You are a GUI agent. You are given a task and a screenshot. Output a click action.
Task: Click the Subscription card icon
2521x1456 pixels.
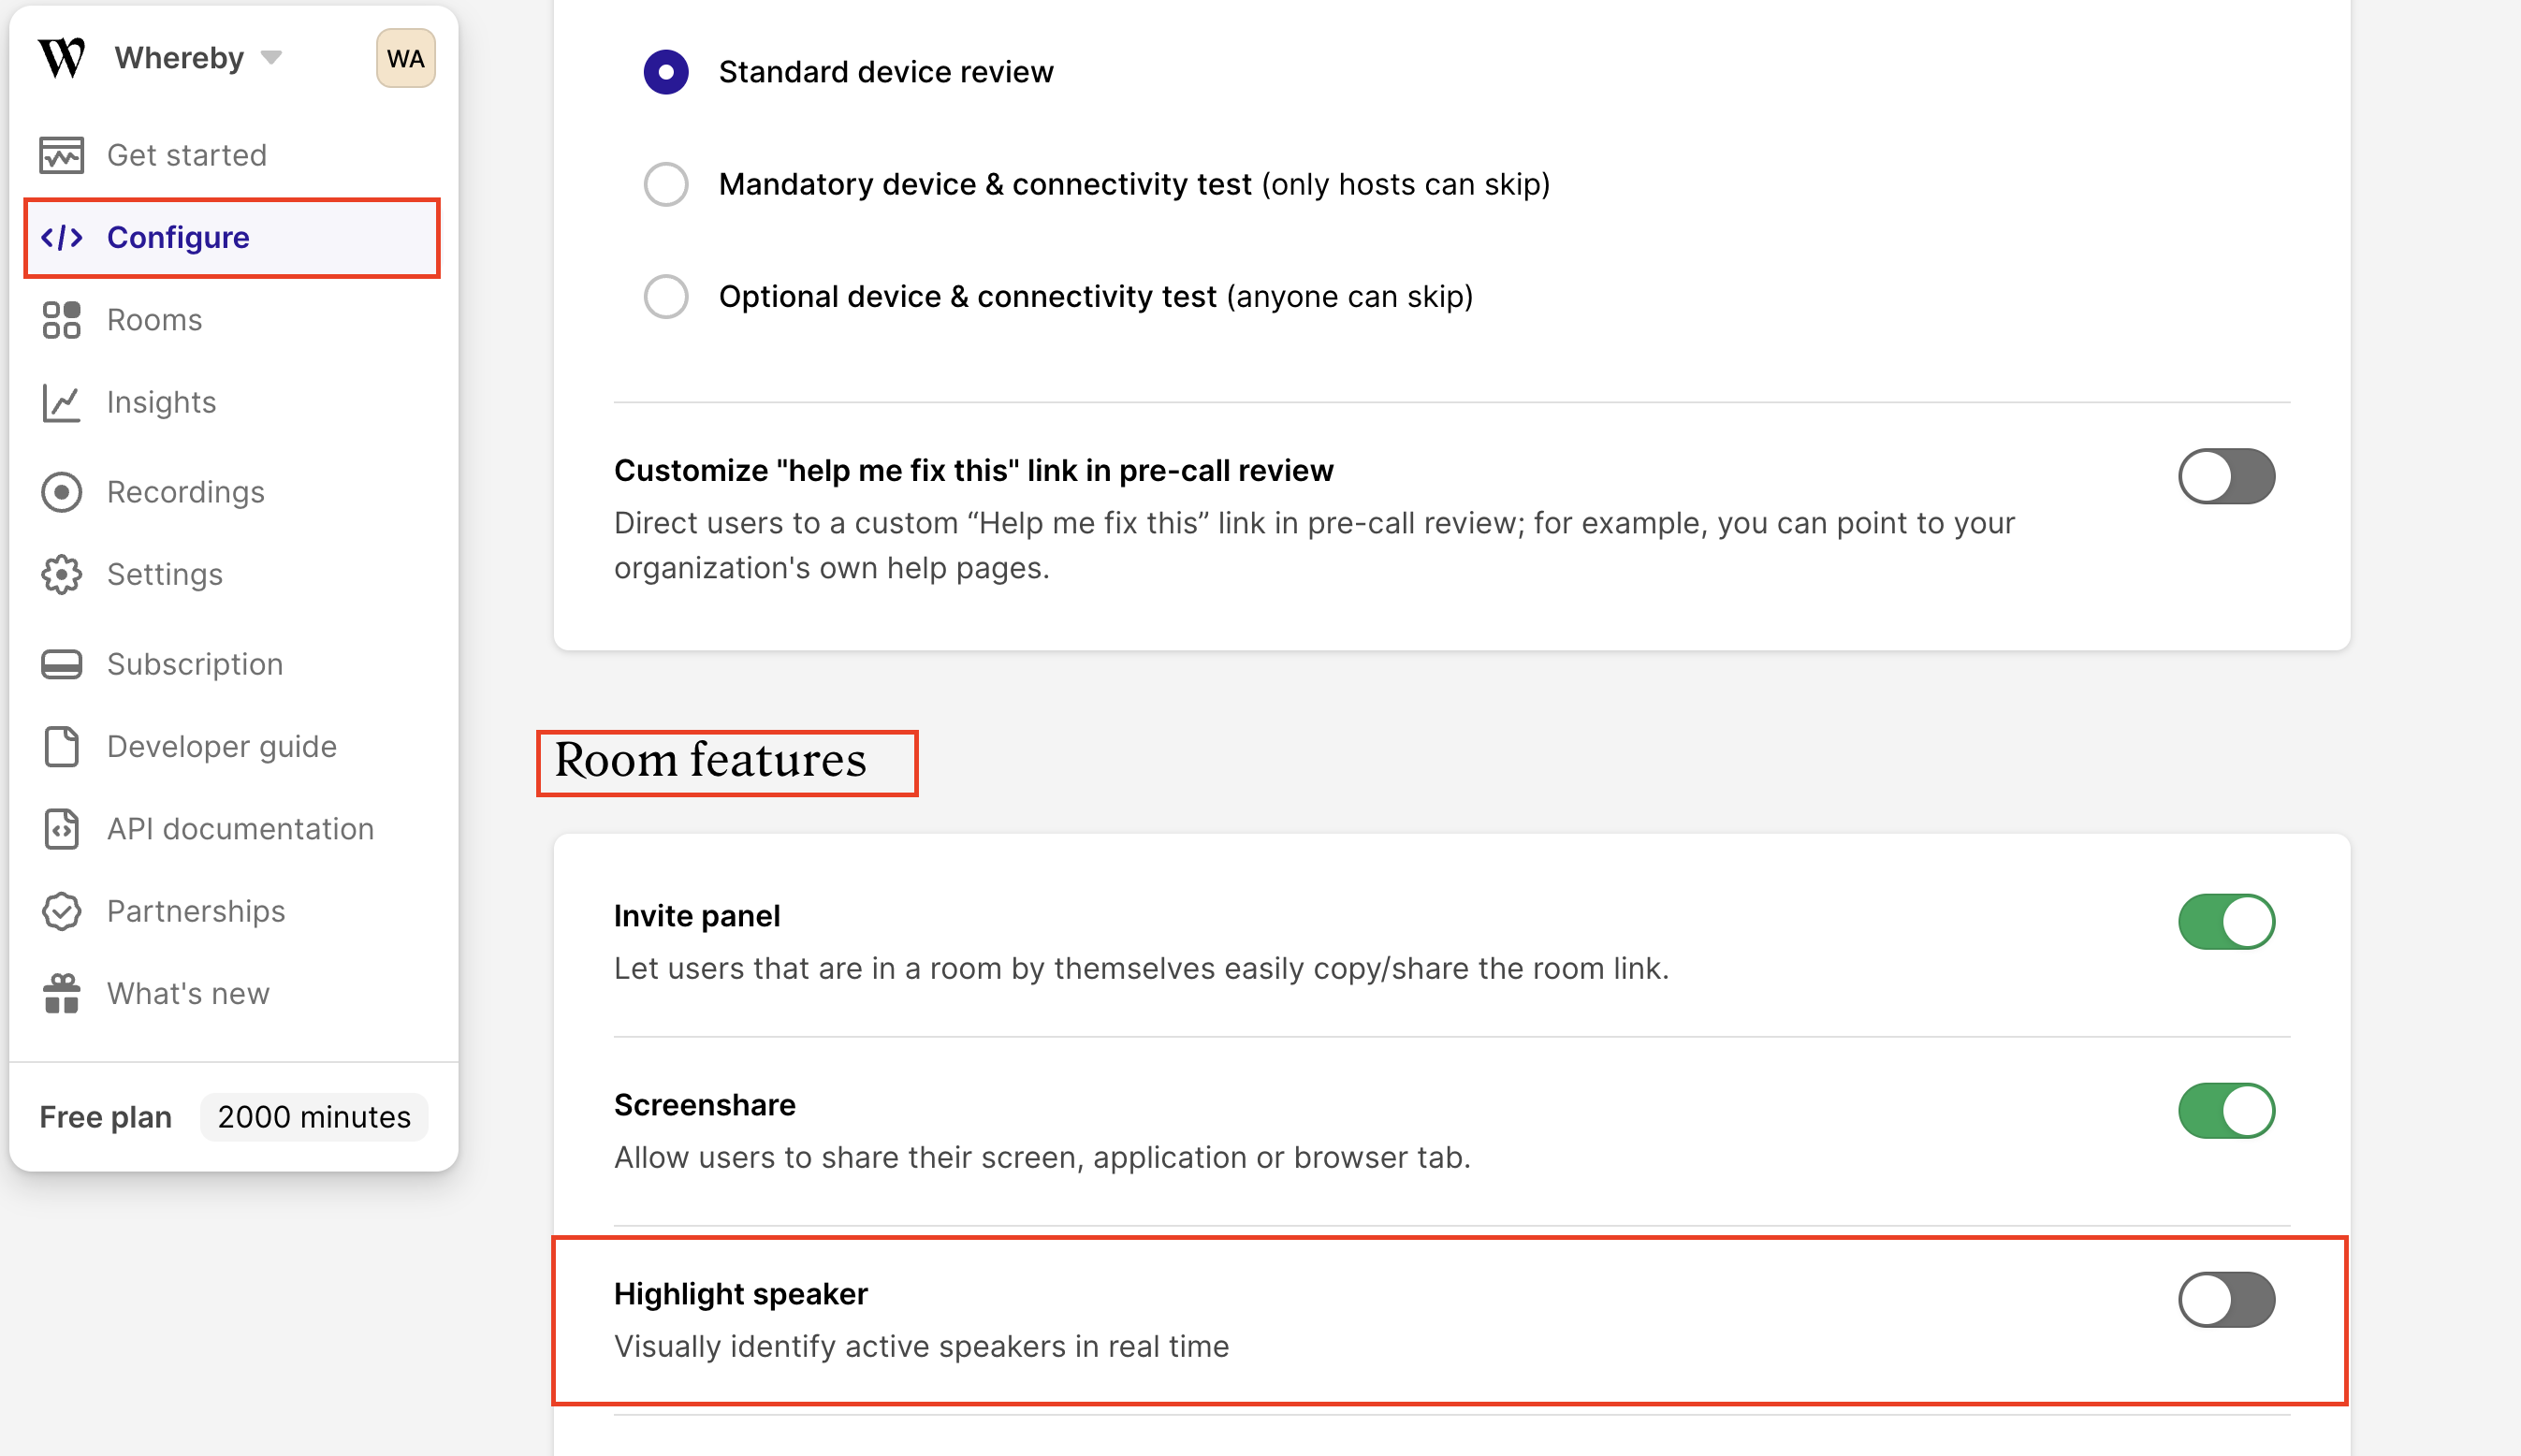62,664
